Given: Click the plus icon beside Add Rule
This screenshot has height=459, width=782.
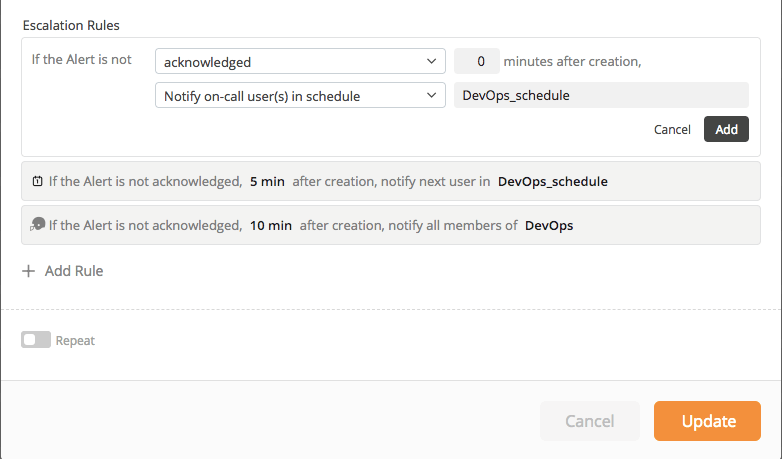Looking at the screenshot, I should point(28,271).
